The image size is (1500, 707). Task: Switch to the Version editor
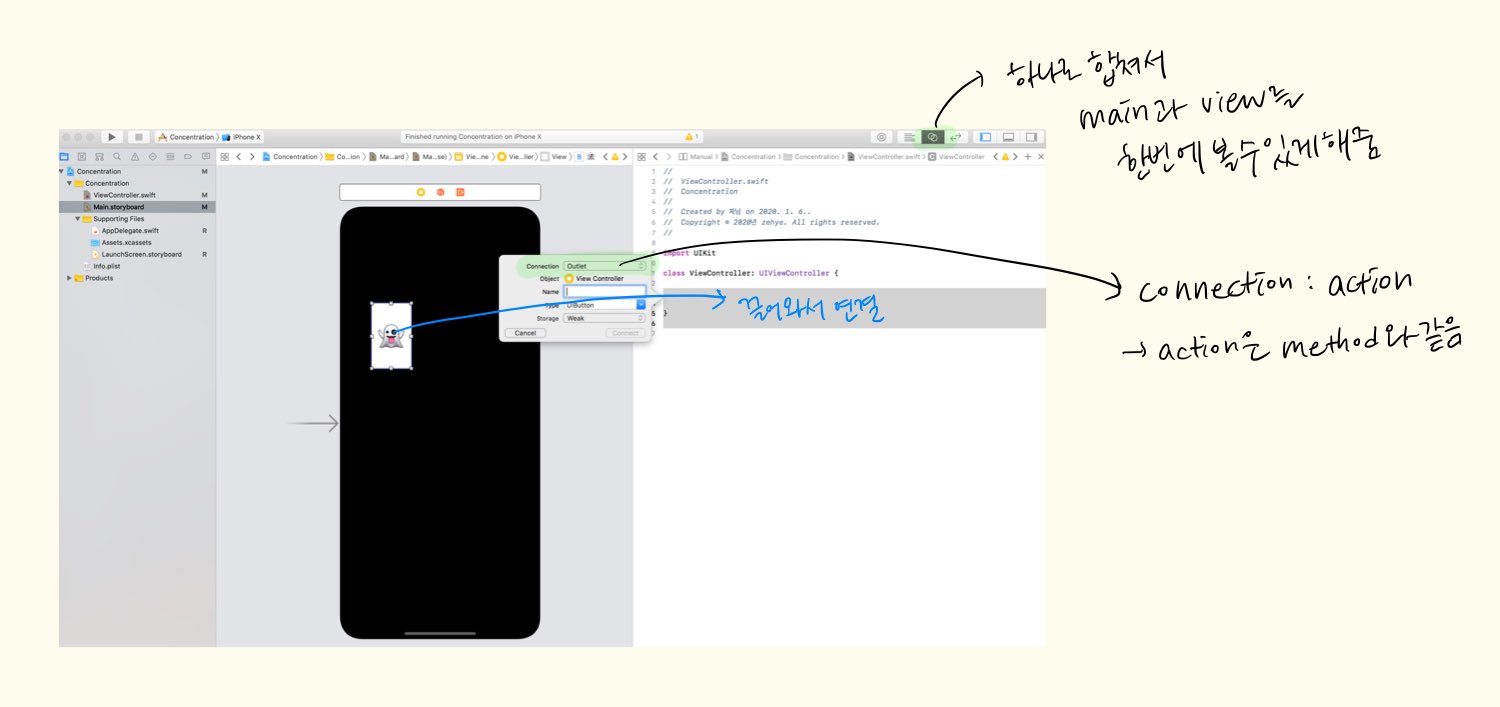coord(955,137)
